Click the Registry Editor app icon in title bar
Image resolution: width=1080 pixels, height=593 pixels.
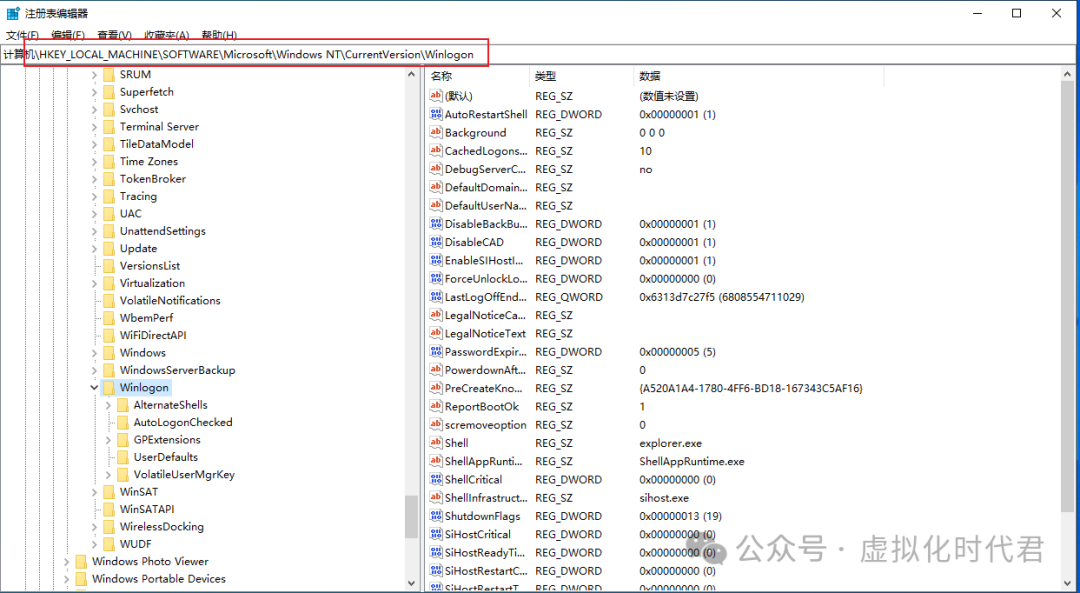pos(13,13)
